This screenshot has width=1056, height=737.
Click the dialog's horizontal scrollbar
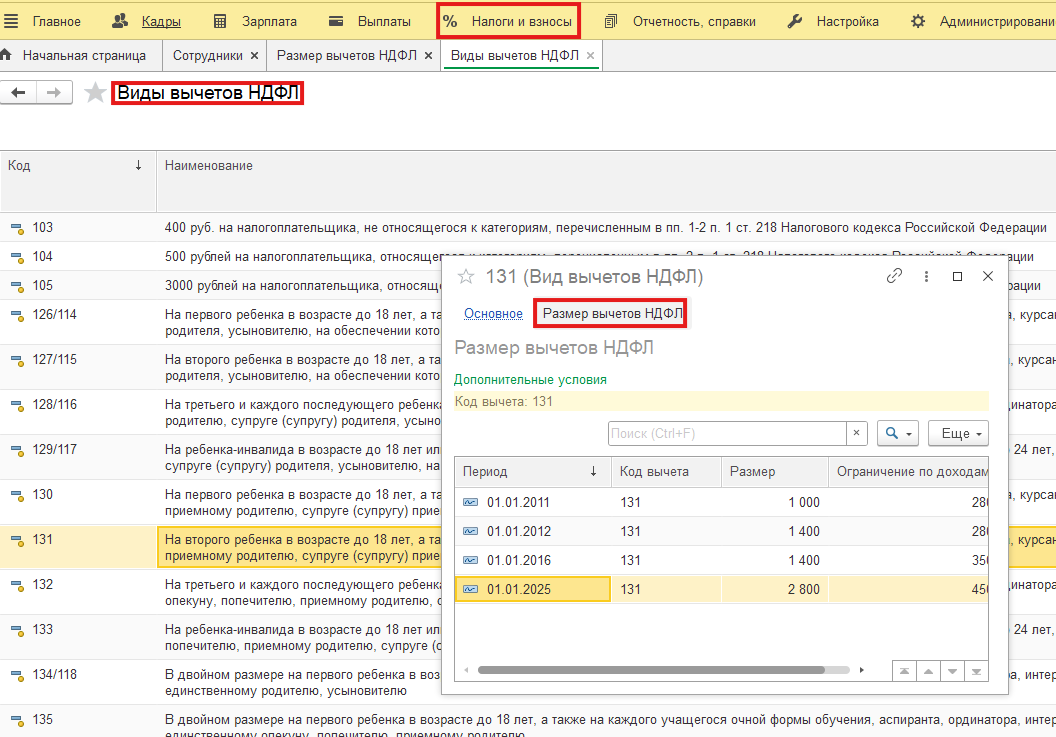(x=651, y=670)
